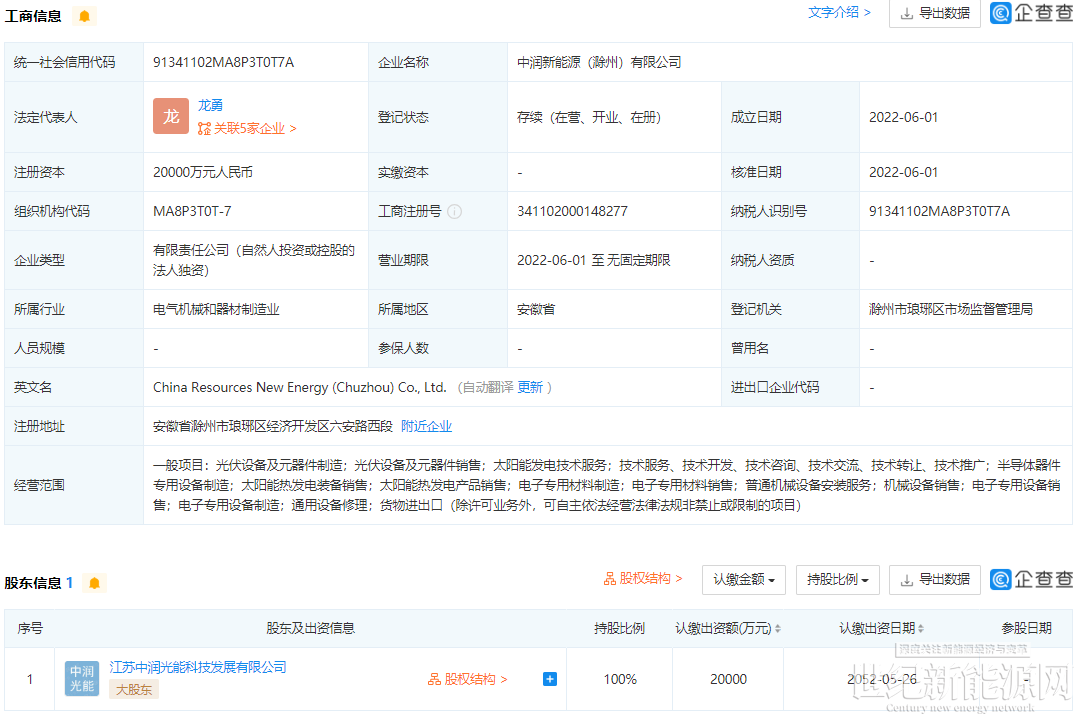Image resolution: width=1080 pixels, height=718 pixels.
Task: Open 江苏中润光能科技发展有限公司 shareholder link
Action: point(197,667)
